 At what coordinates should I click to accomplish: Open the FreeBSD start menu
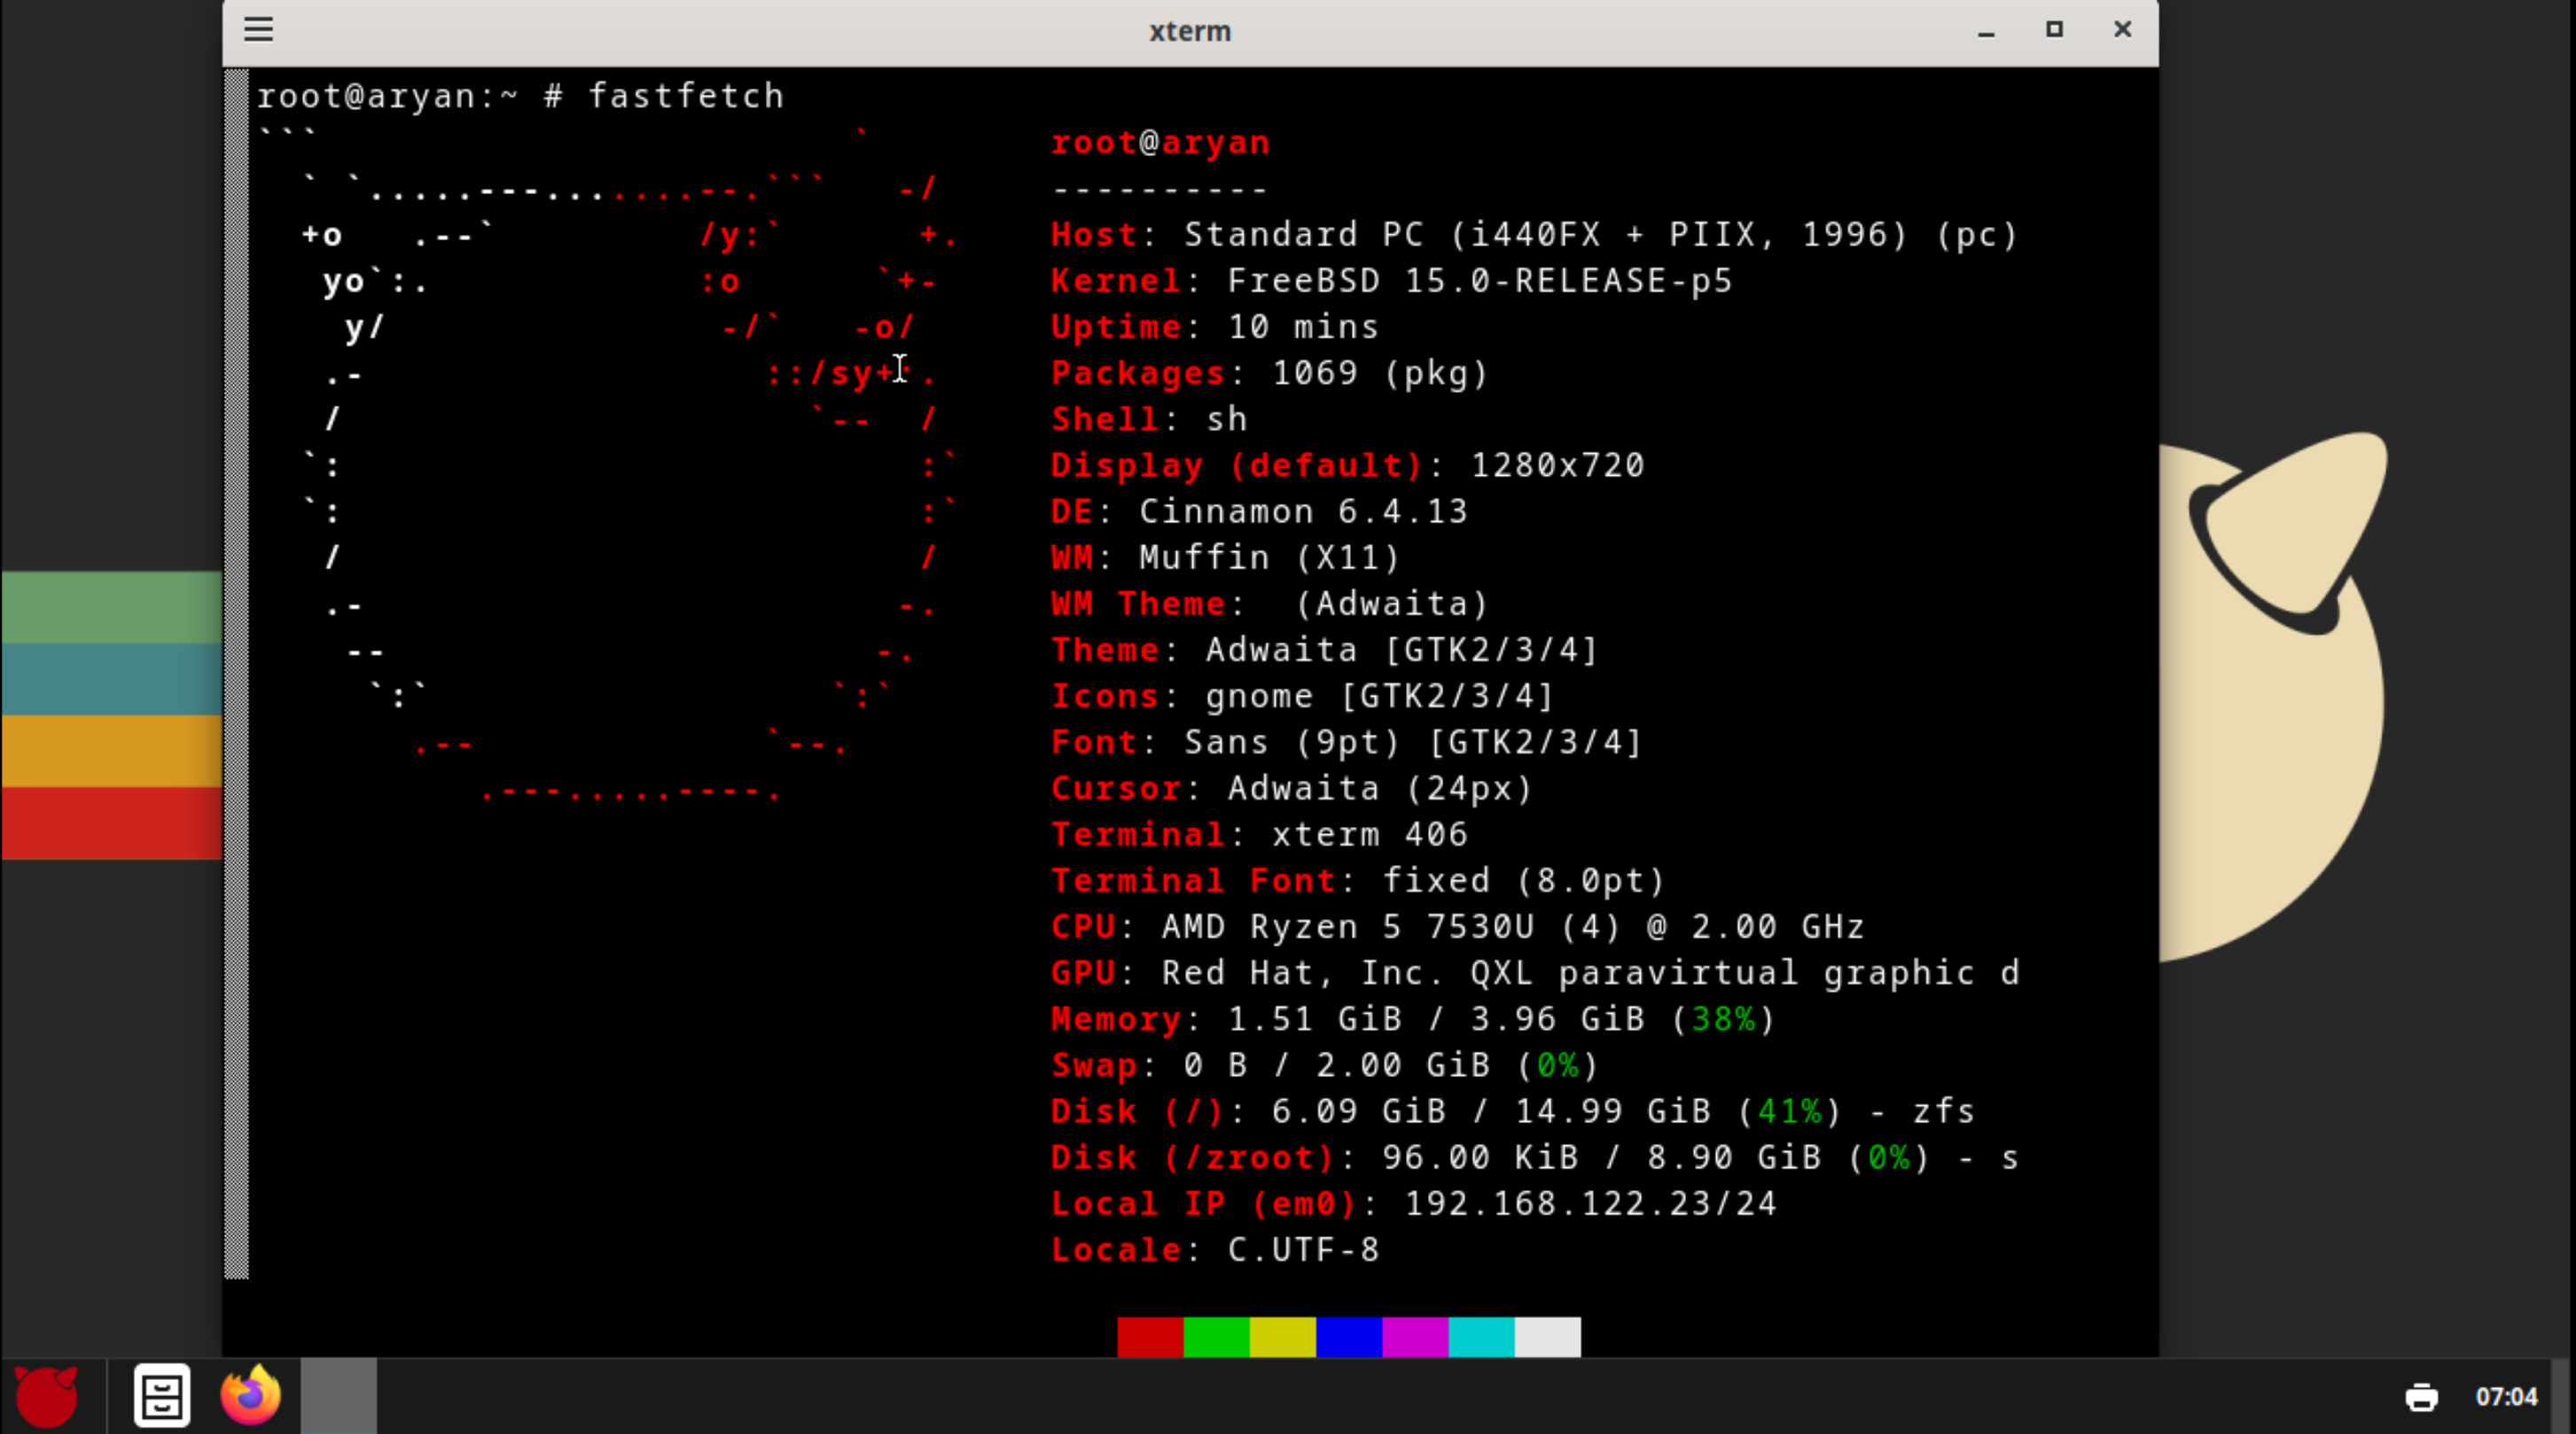click(46, 1396)
